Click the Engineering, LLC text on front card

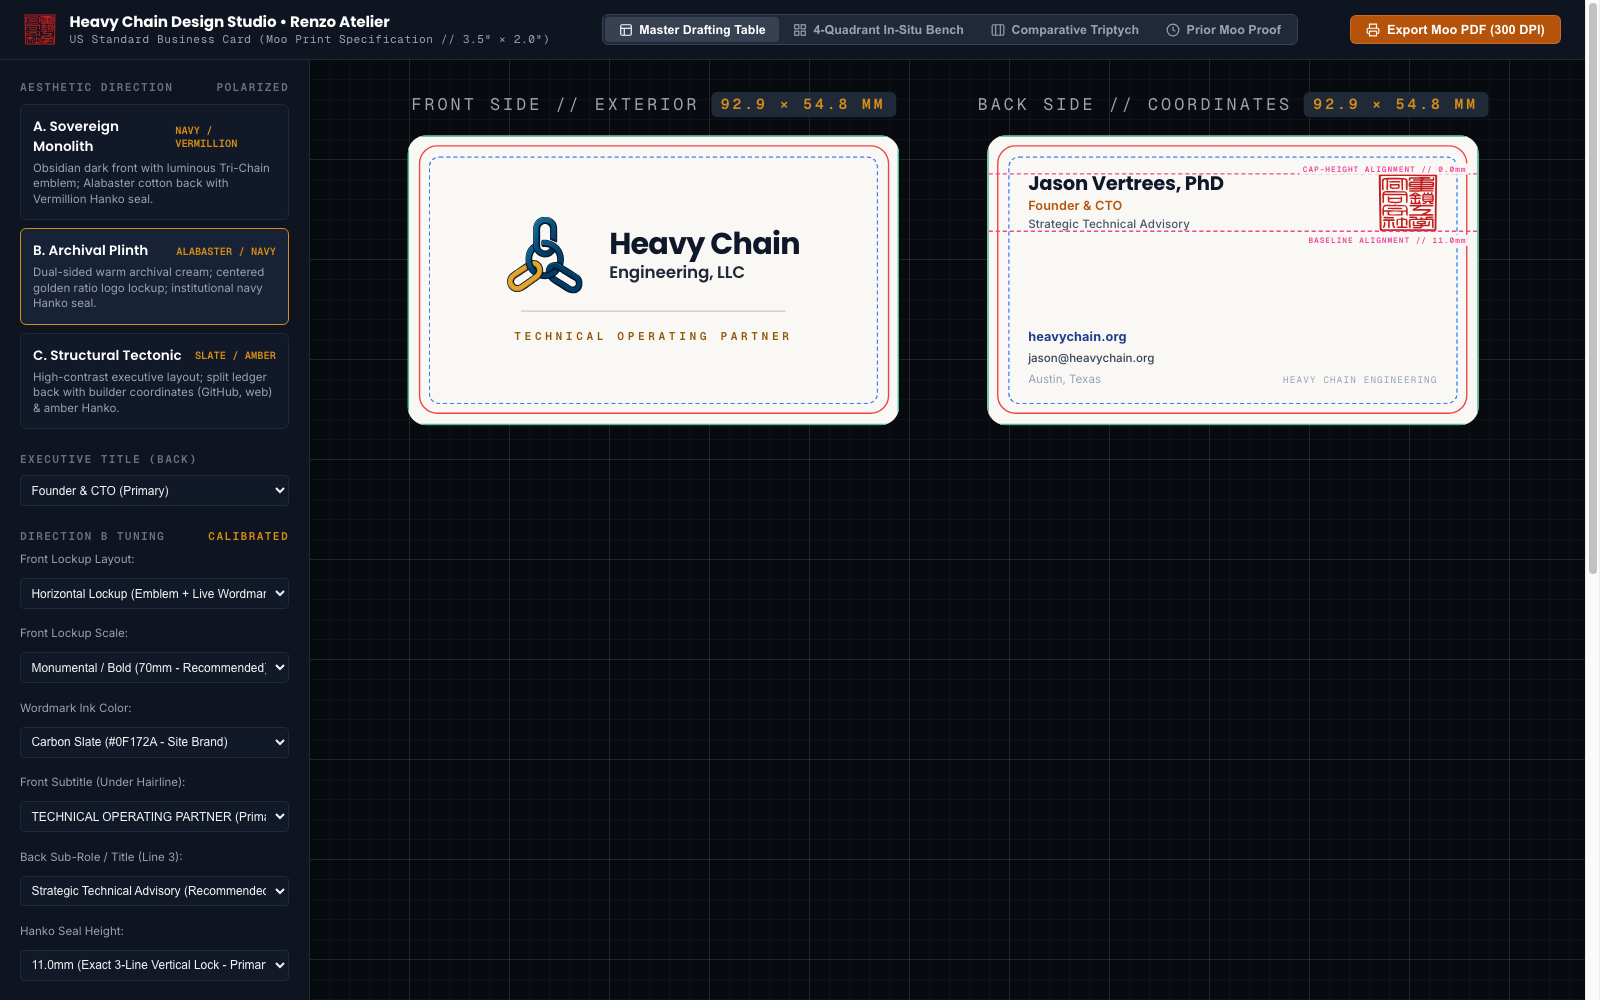point(677,273)
